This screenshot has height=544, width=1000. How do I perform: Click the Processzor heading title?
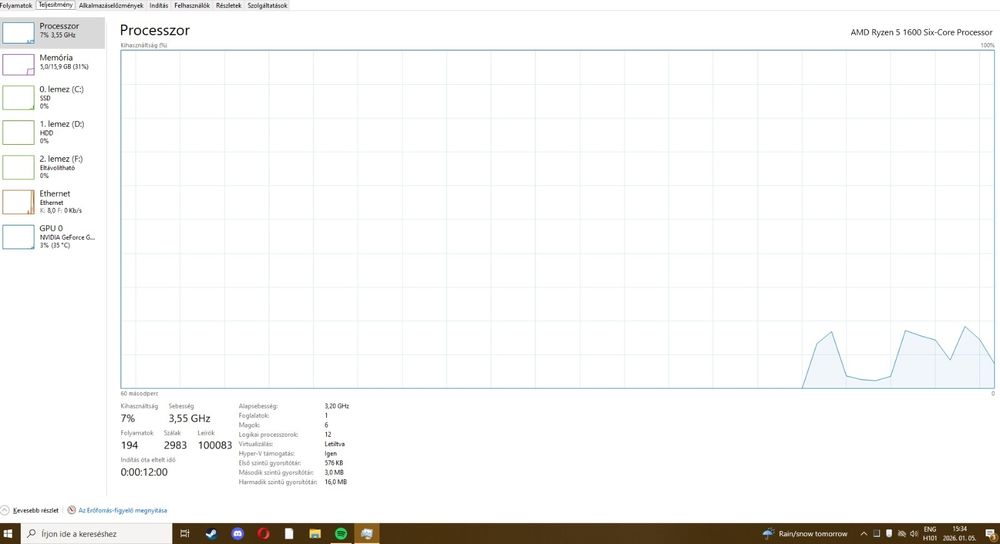pyautogui.click(x=155, y=30)
